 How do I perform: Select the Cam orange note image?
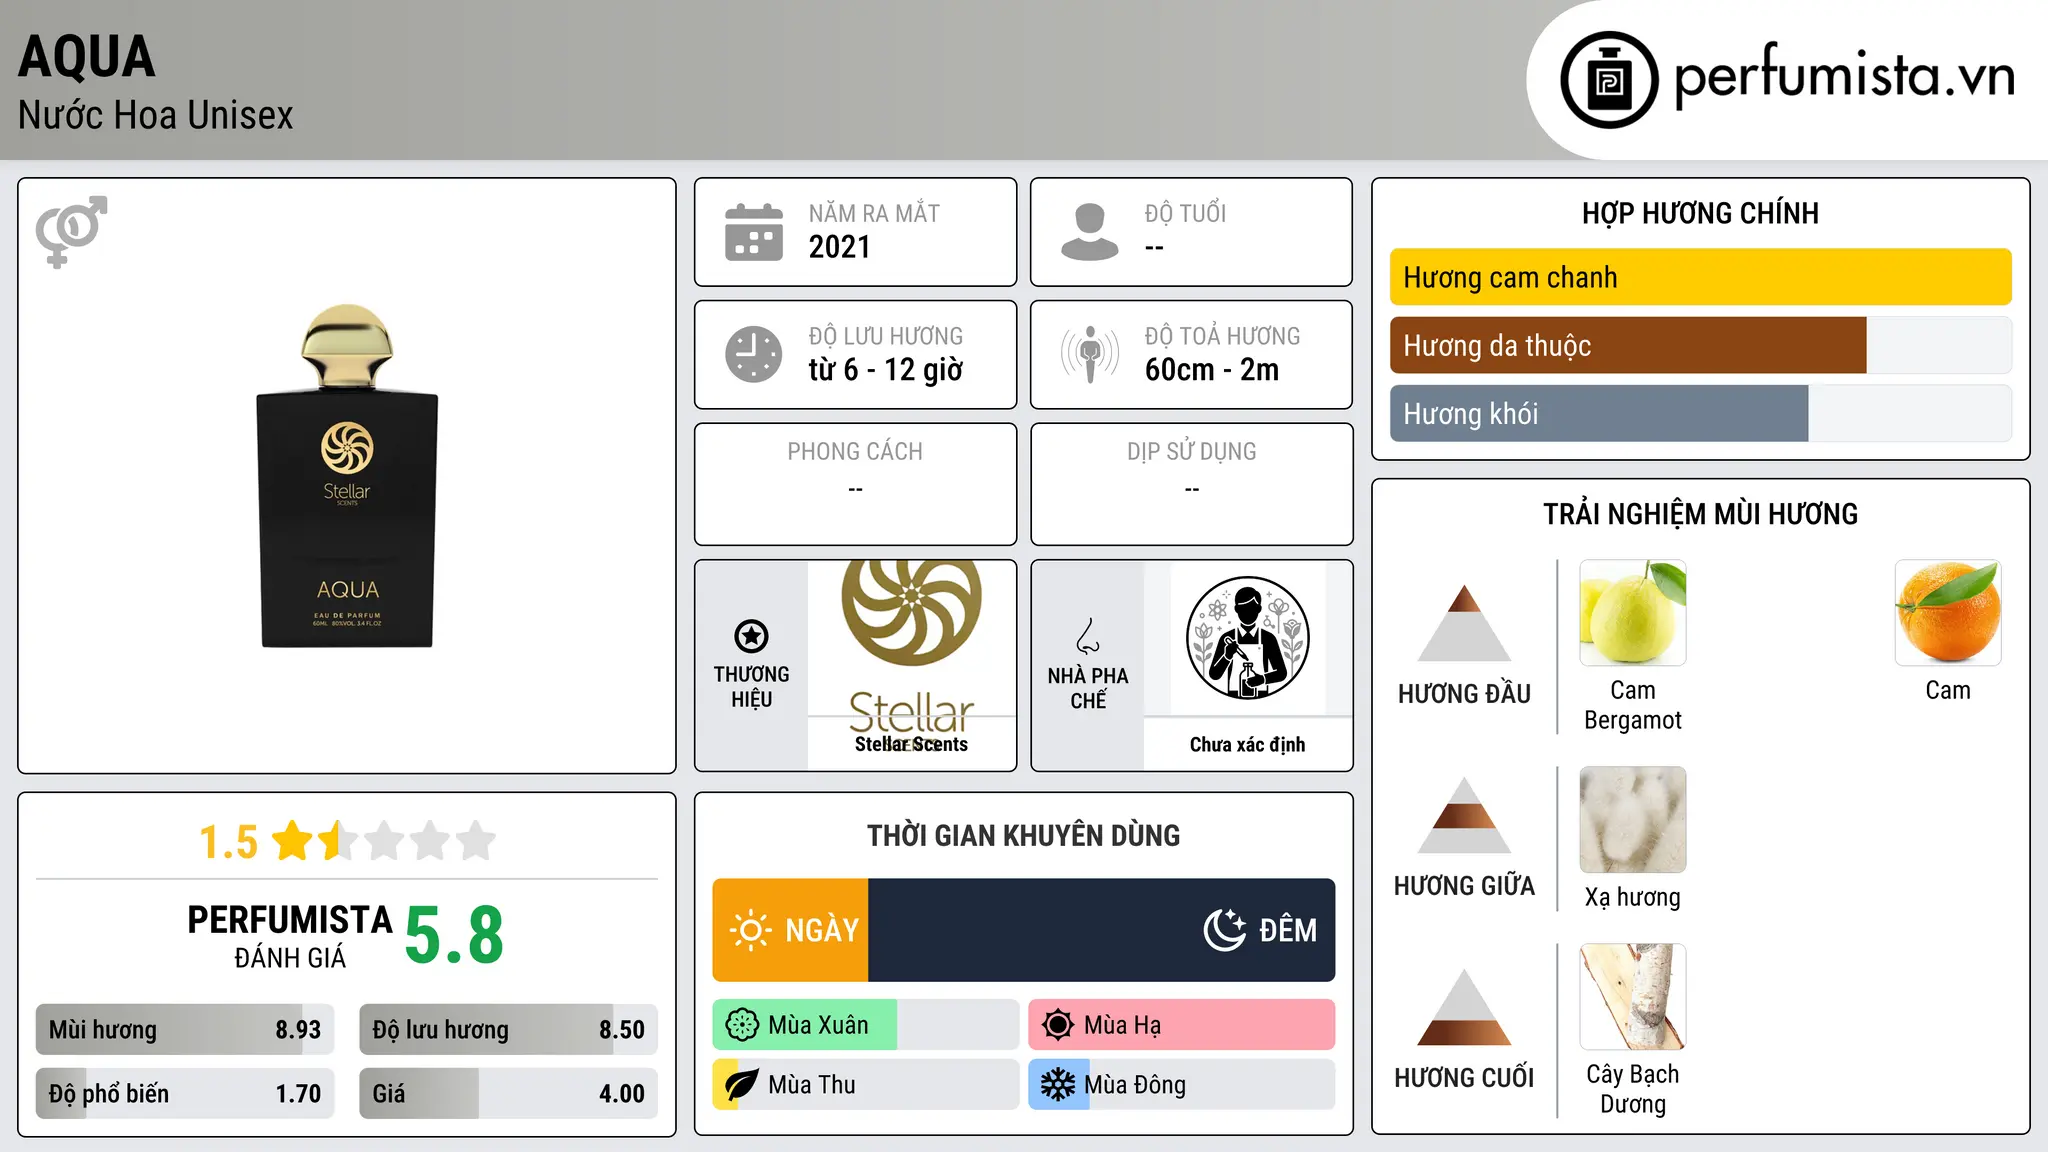coord(1948,613)
